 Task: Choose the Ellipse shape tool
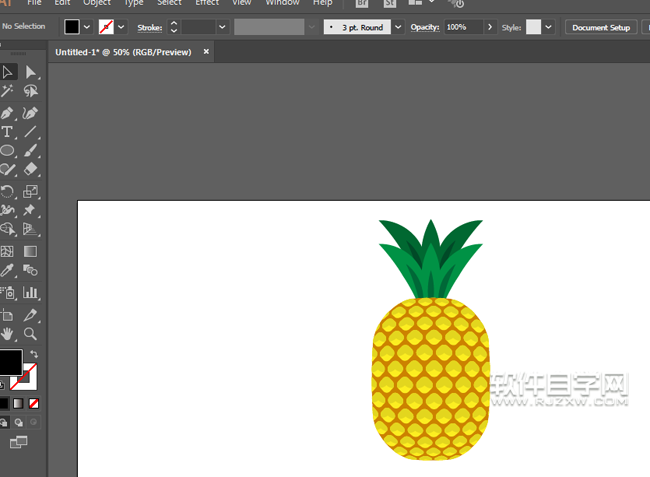(7, 151)
